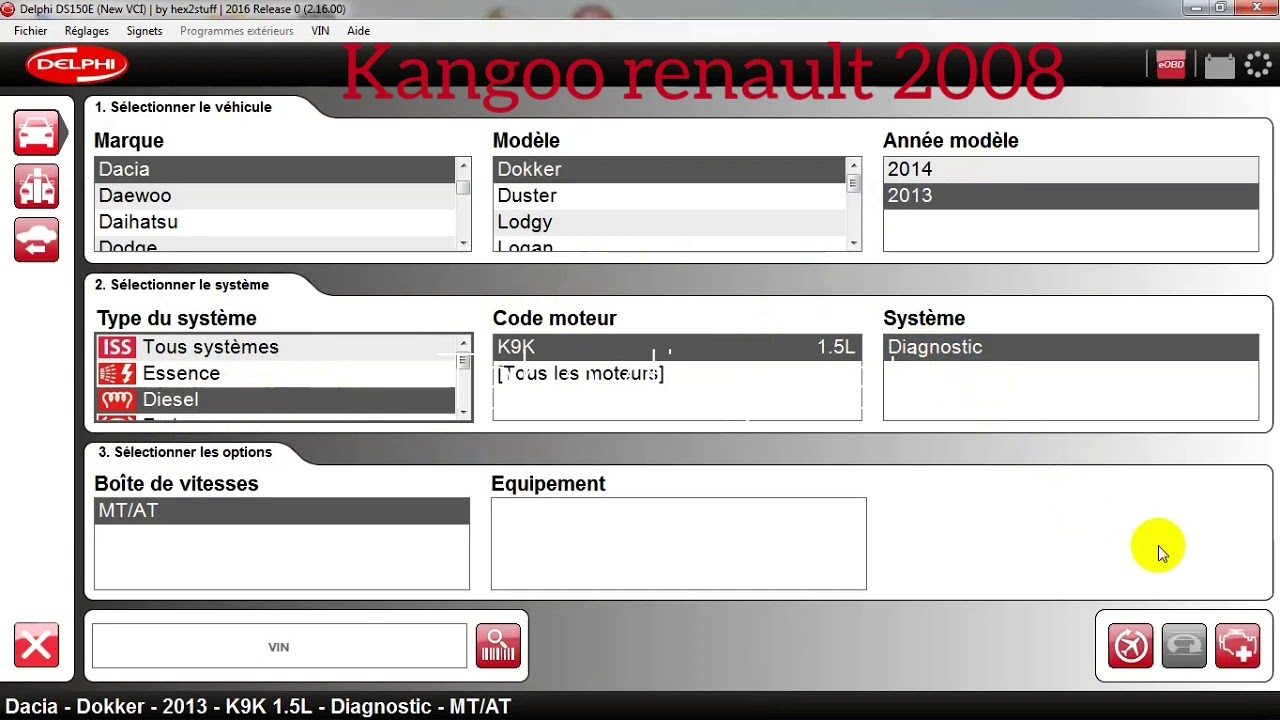Select Daewoo in the Marque list
The image size is (1280, 720).
pos(275,196)
